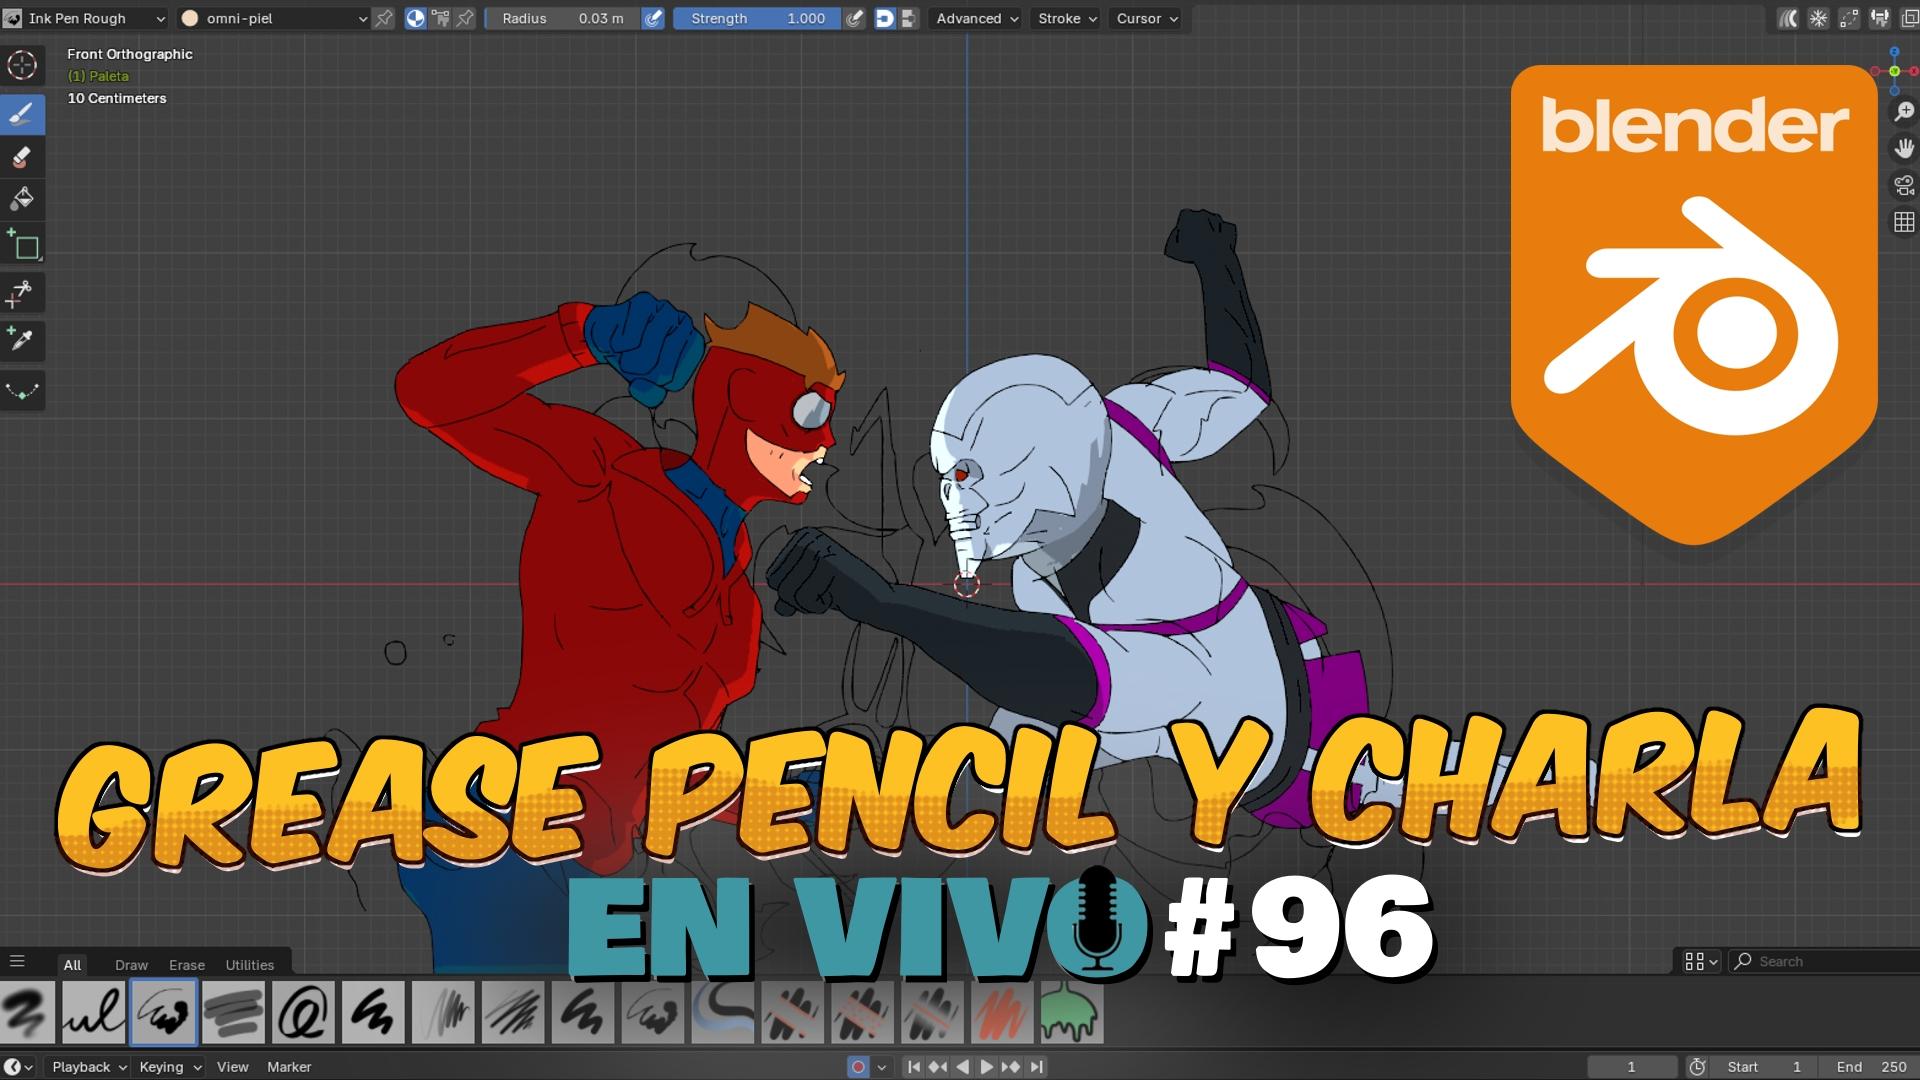Toggle the auto keying record button
This screenshot has height=1080, width=1920.
(x=858, y=1067)
